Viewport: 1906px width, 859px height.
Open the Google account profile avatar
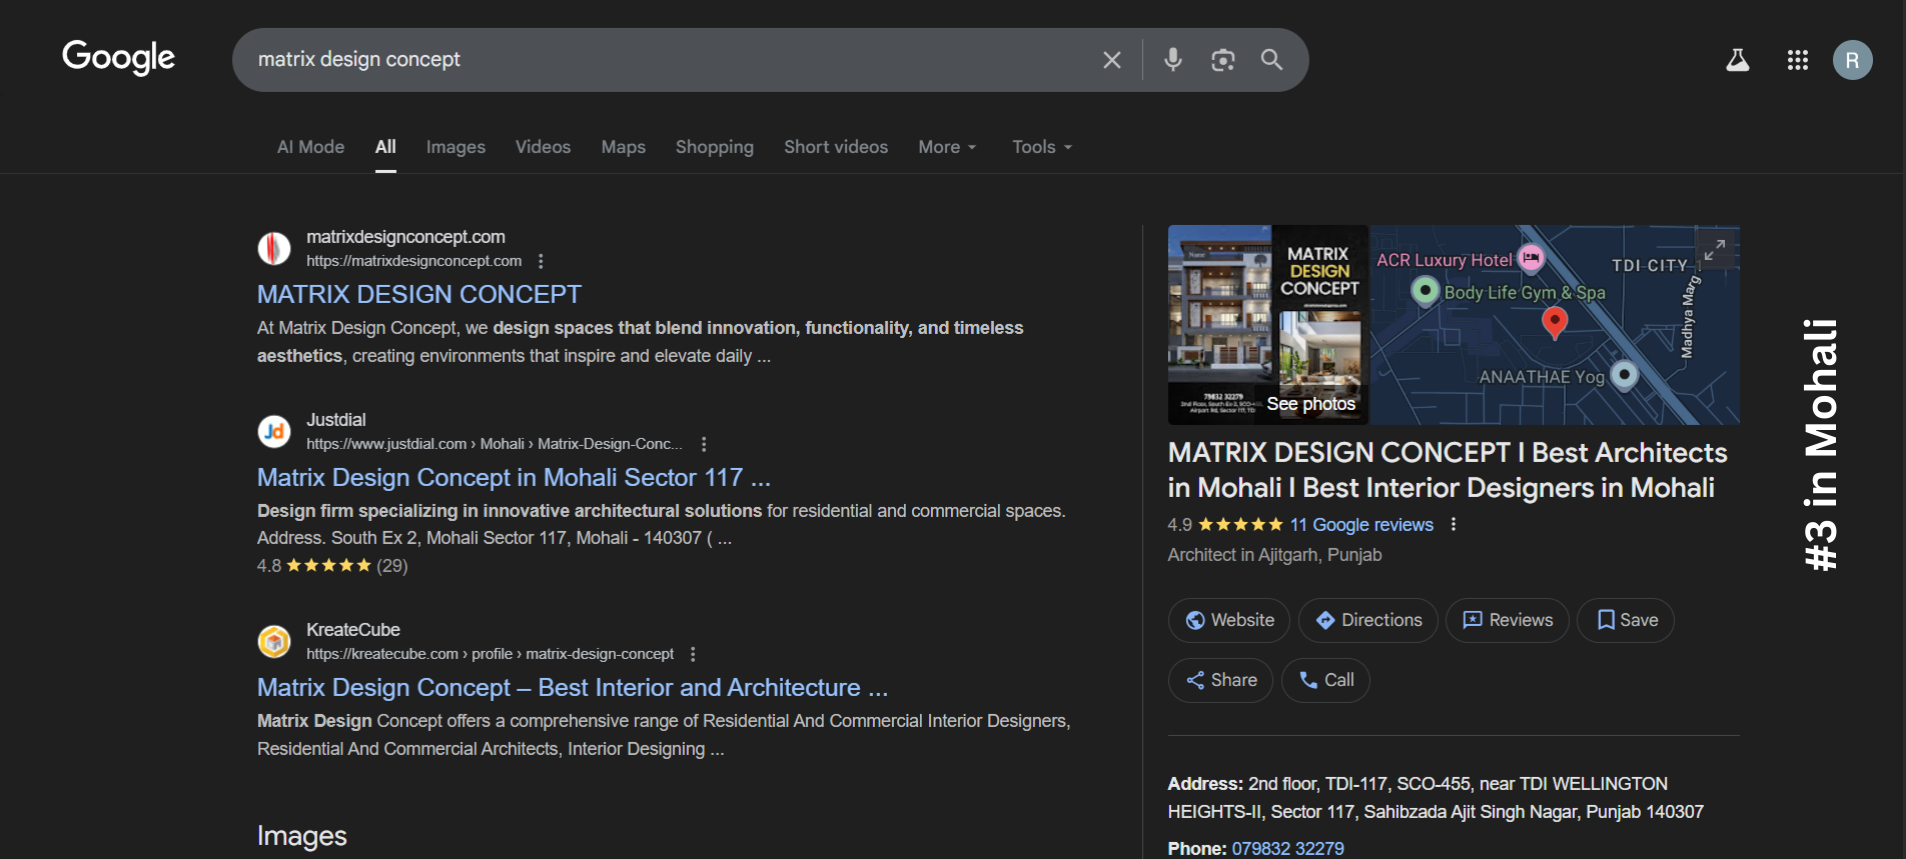(x=1851, y=60)
